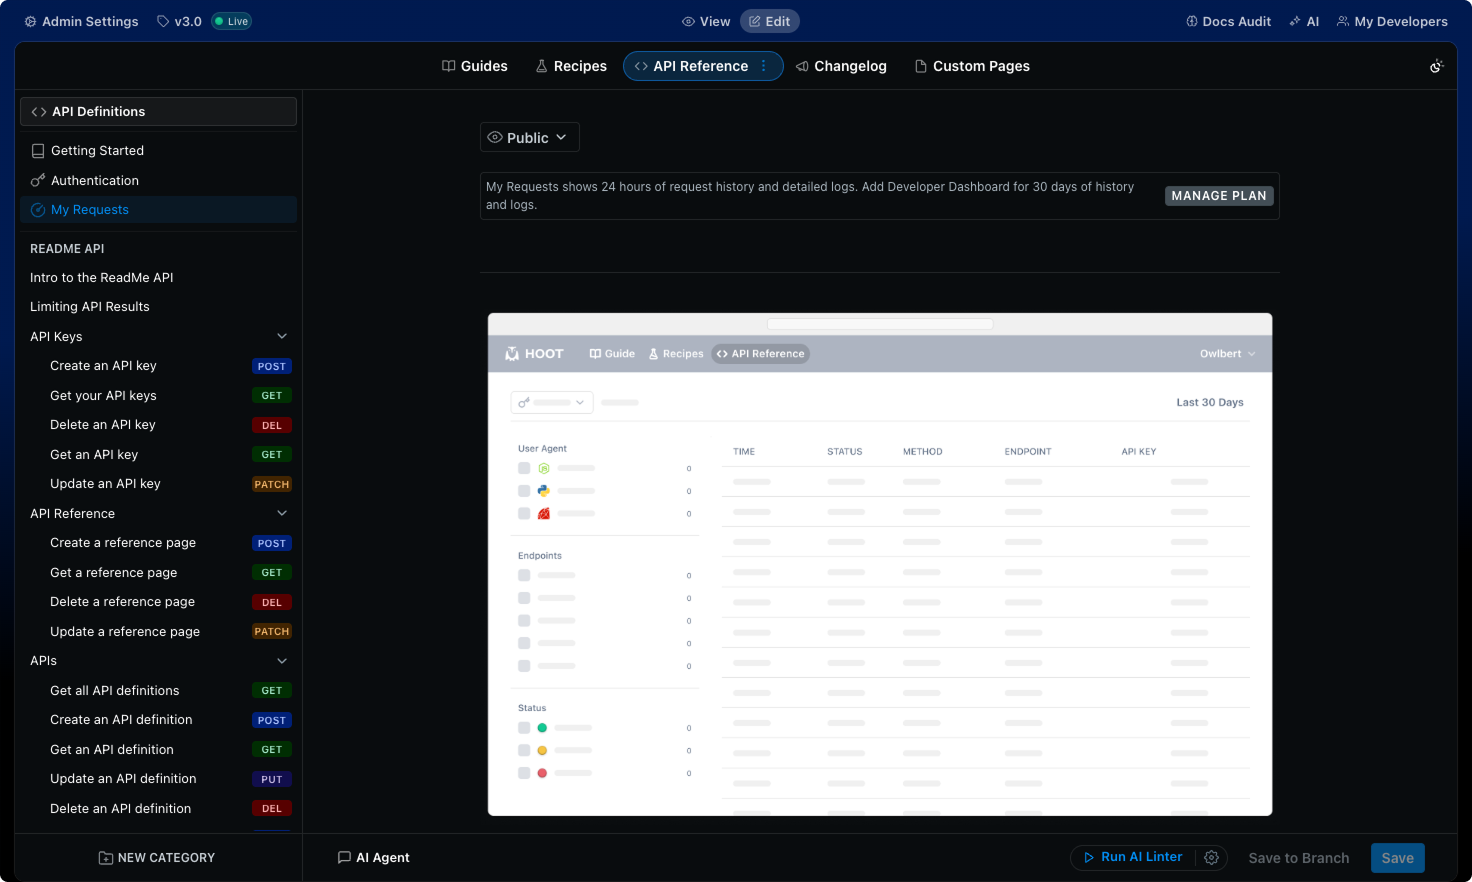This screenshot has height=882, width=1472.
Task: Click API Definitions code brackets icon
Action: point(39,112)
